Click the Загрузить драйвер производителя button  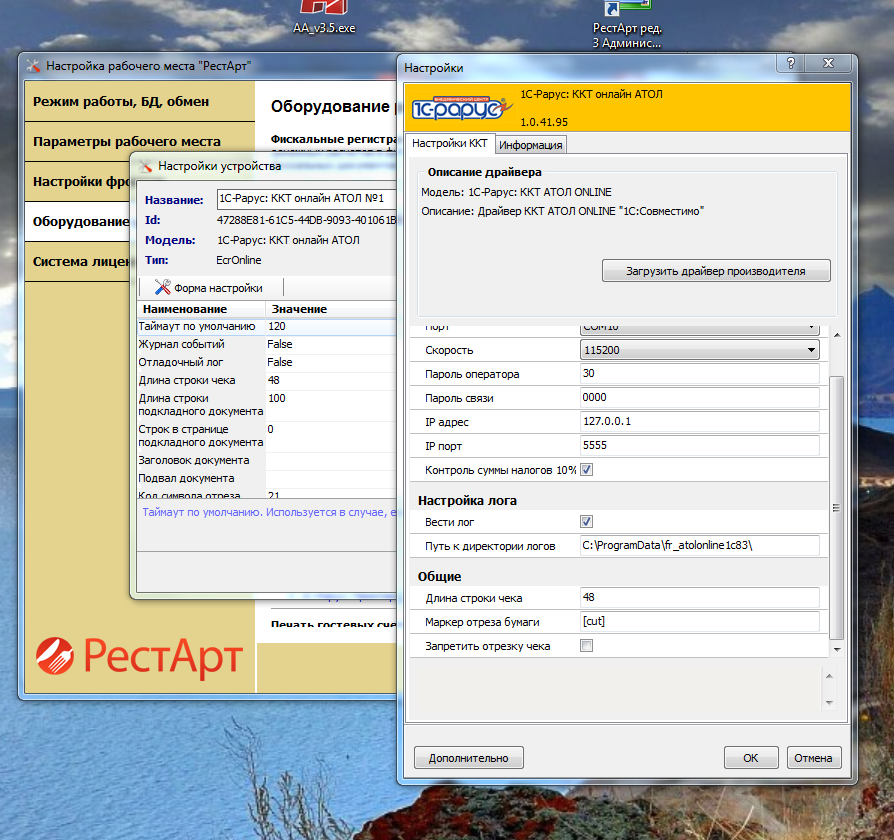pos(716,271)
